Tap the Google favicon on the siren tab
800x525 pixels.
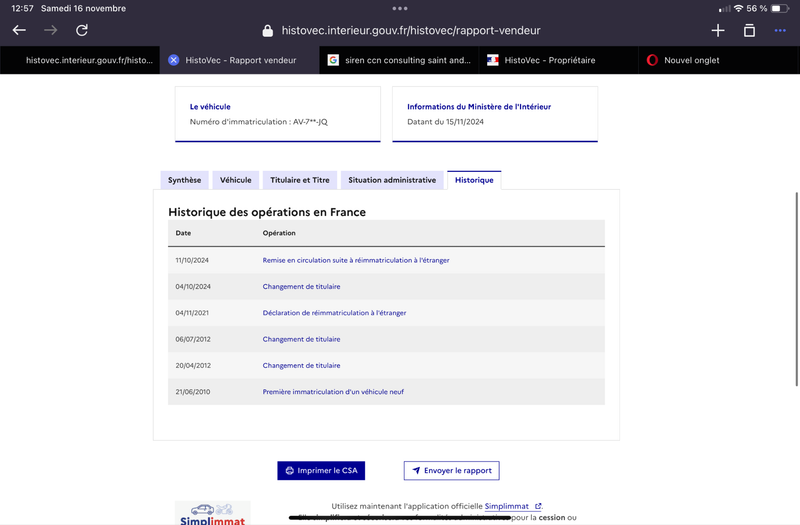click(333, 60)
